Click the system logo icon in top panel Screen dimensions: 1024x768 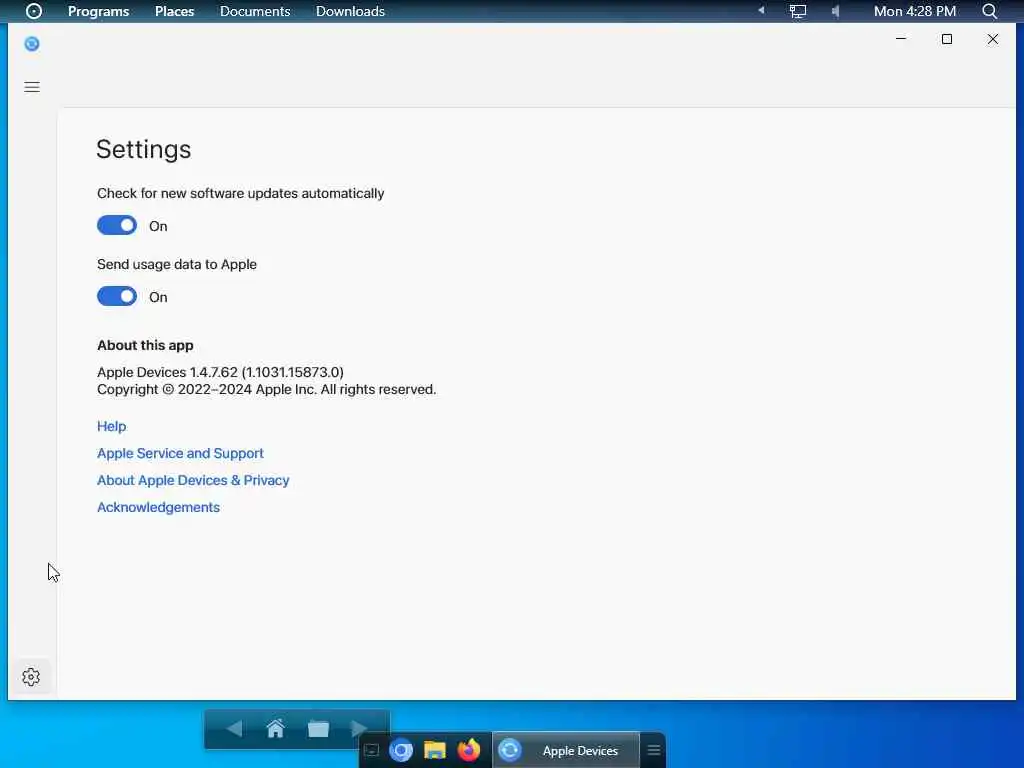(34, 11)
